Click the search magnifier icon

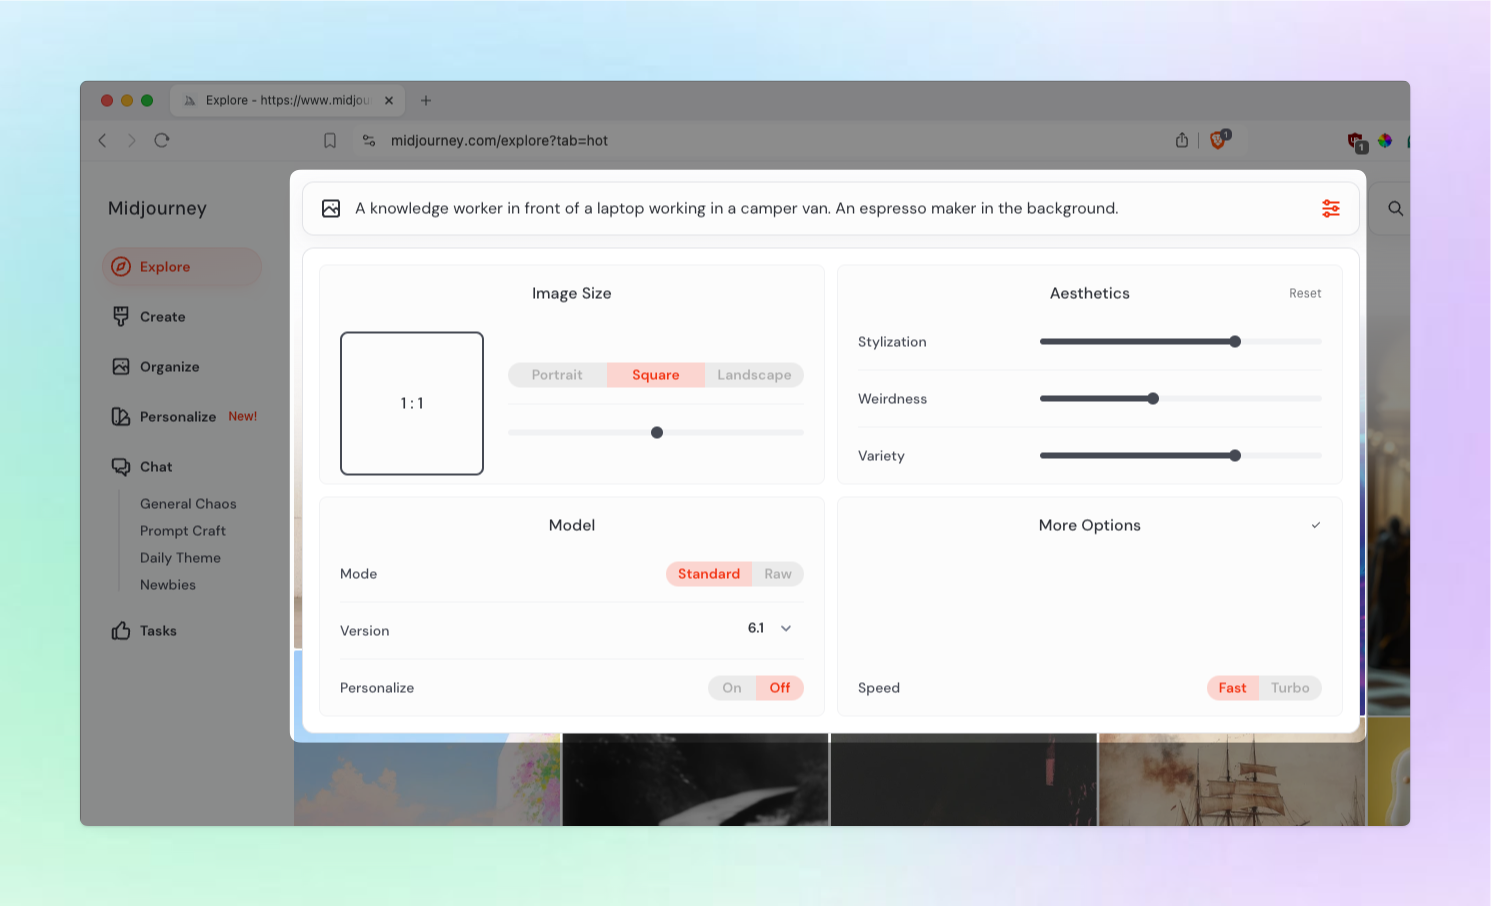[x=1396, y=208]
